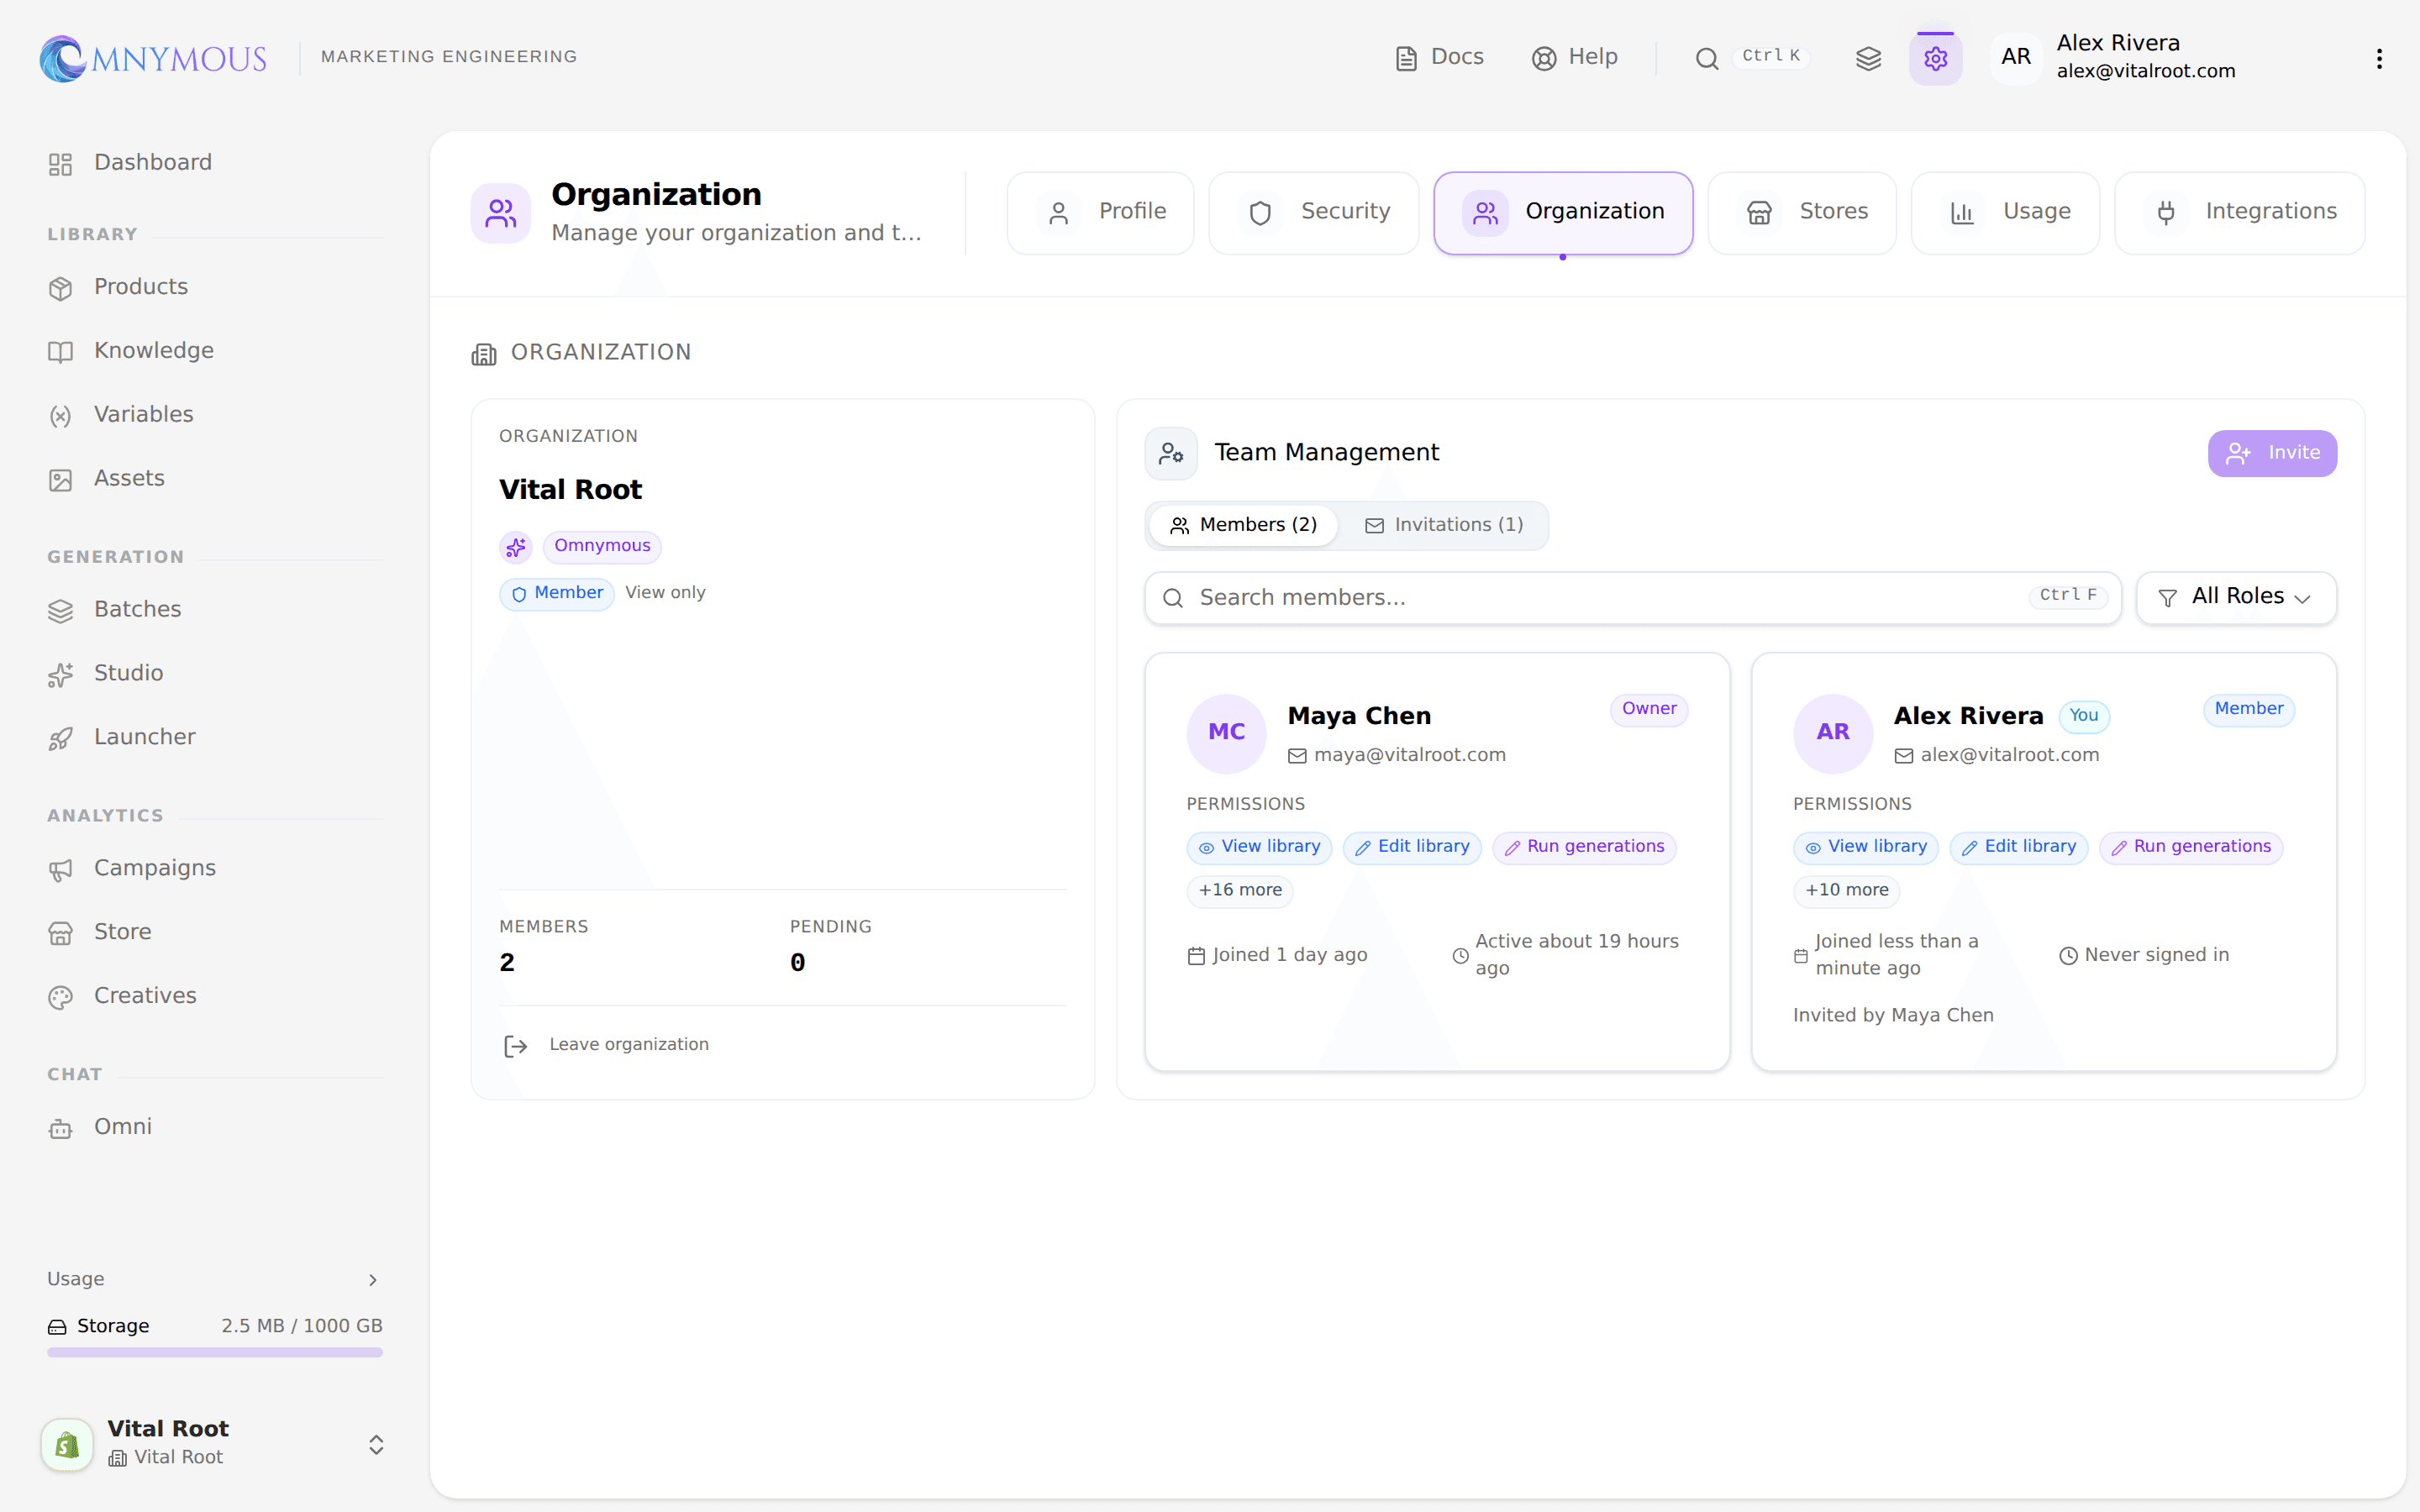Open Assets in the sidebar

pos(215,479)
